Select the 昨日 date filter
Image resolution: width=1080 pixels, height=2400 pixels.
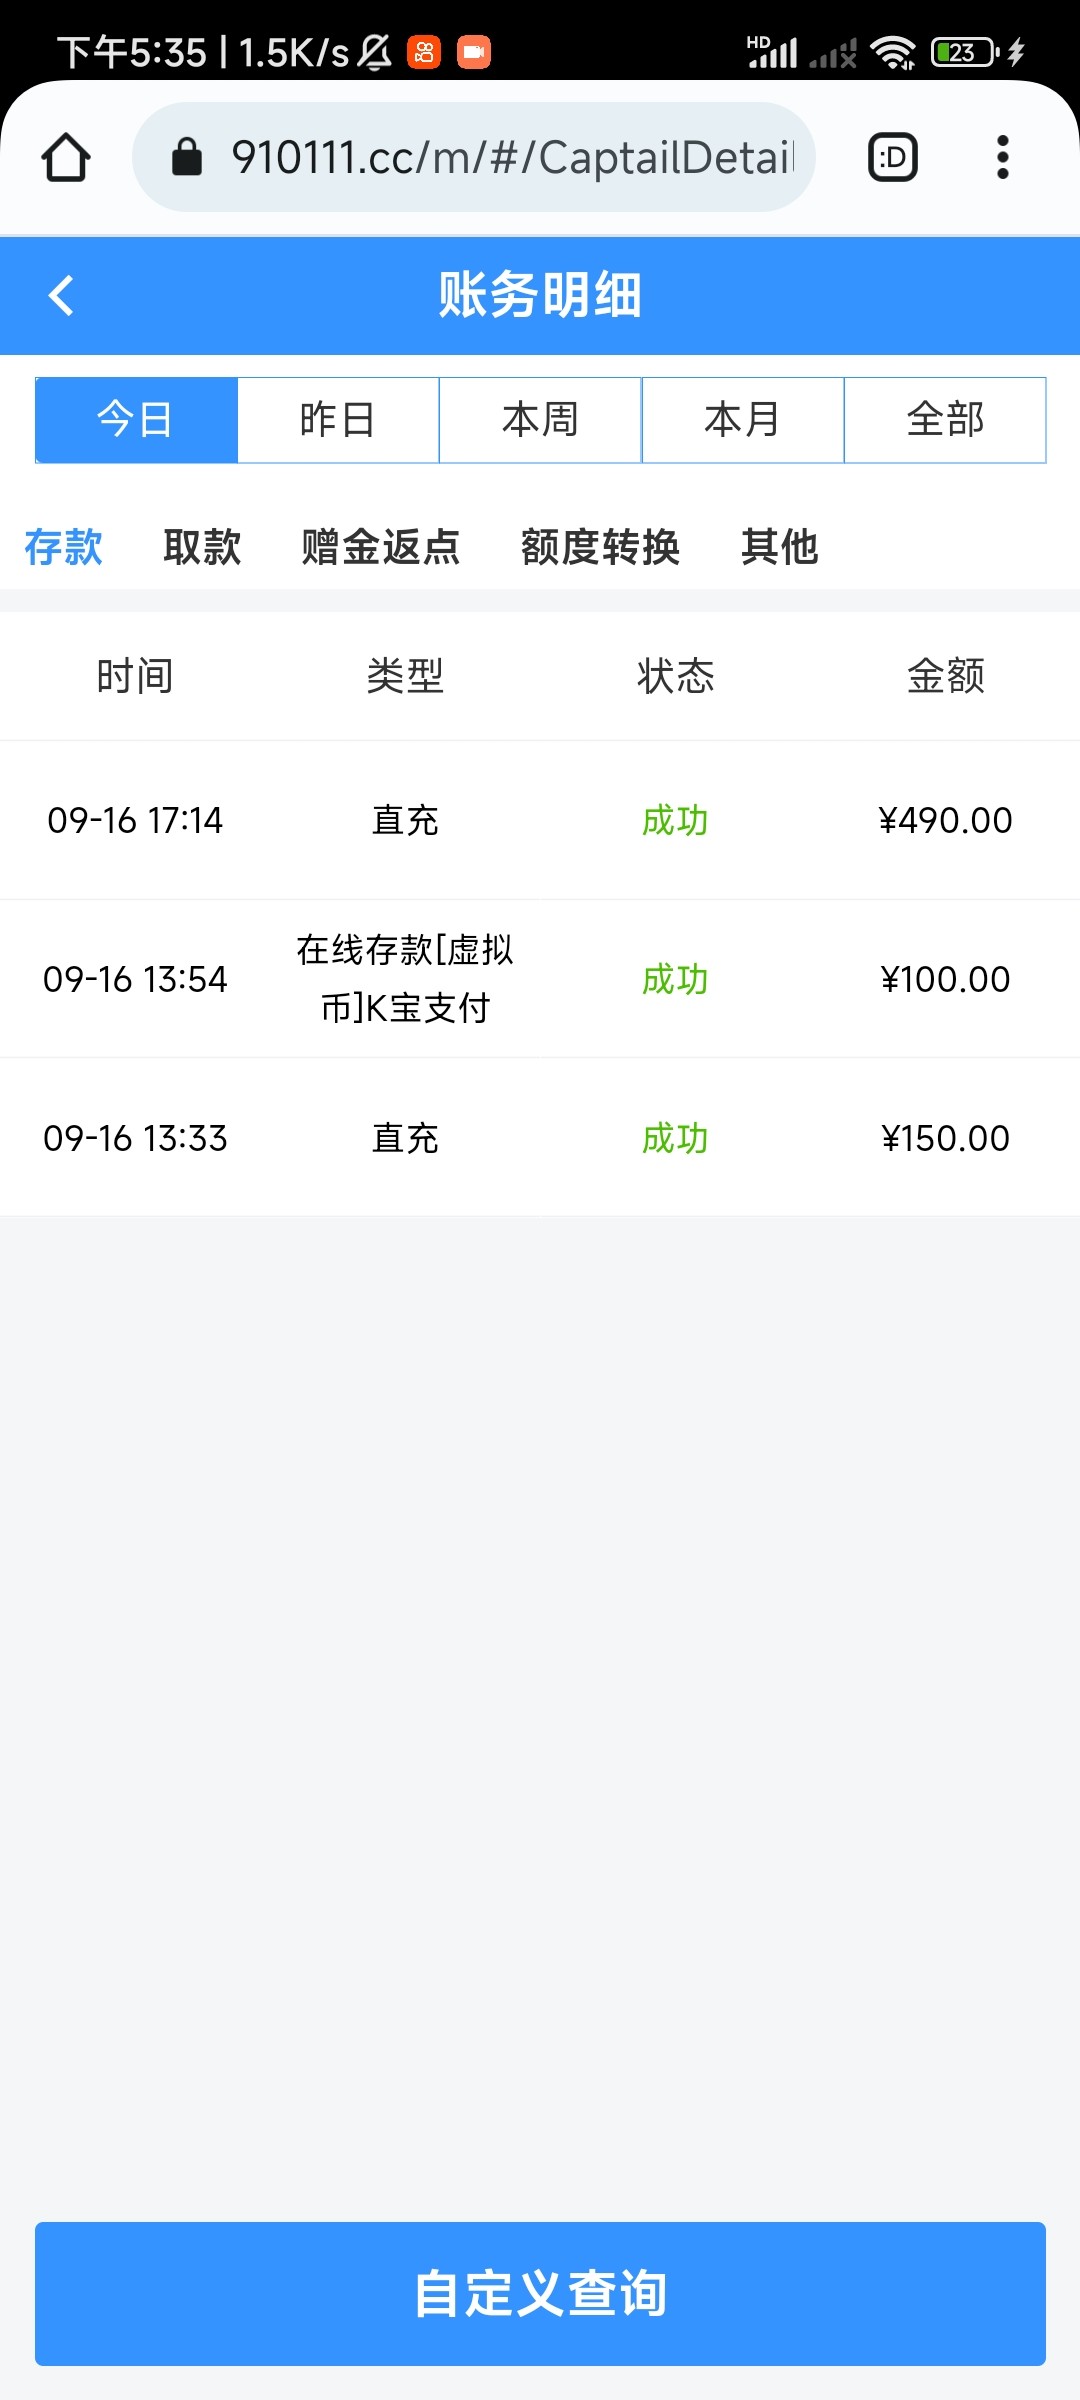[x=338, y=420]
